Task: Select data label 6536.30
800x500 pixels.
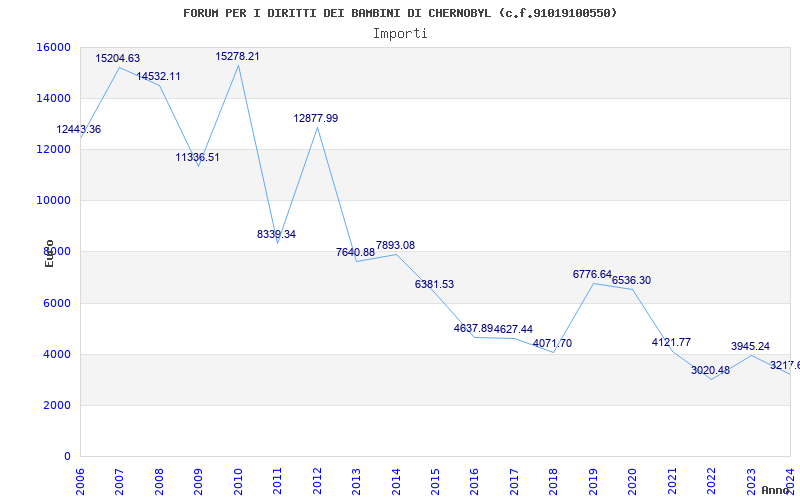Action: point(632,280)
